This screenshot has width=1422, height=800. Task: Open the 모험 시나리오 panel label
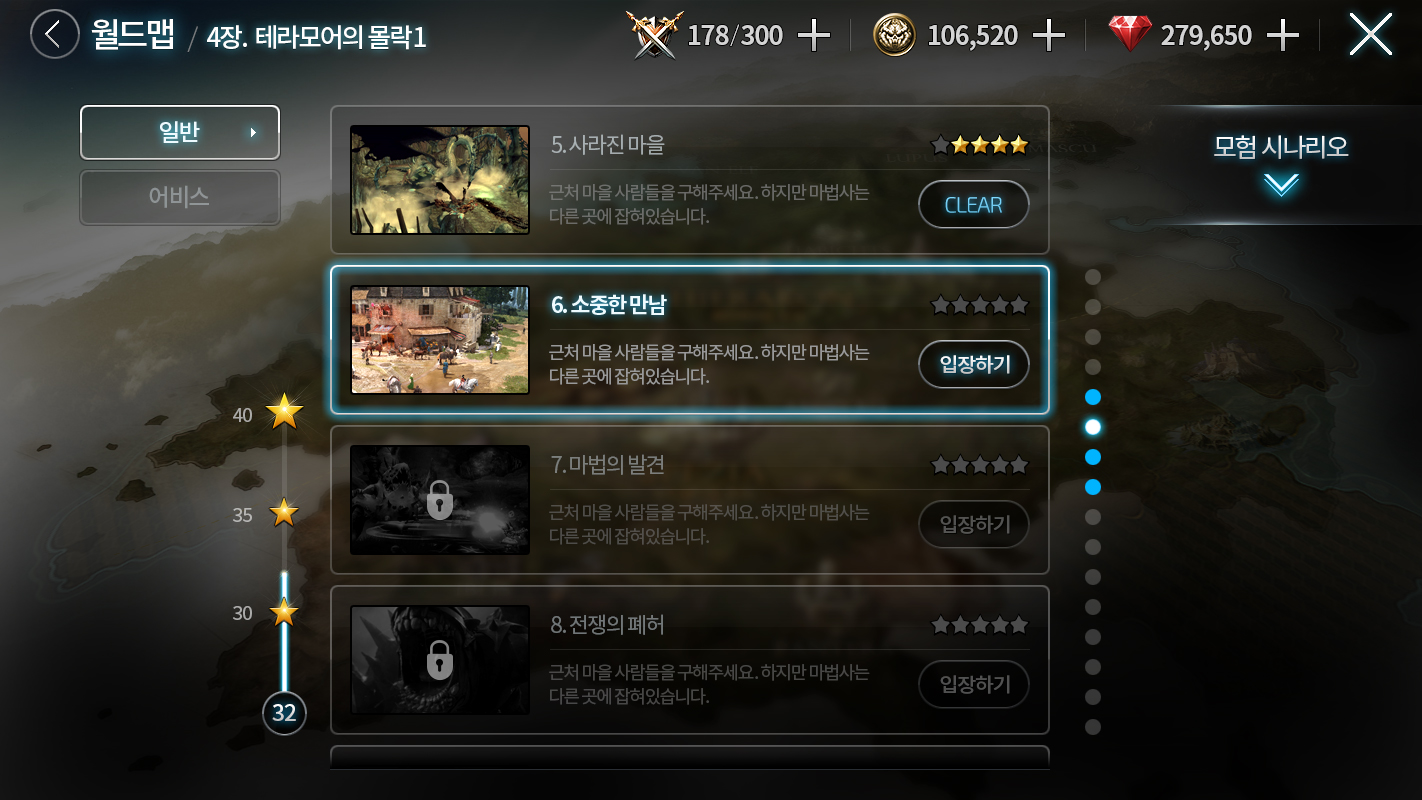(1281, 147)
